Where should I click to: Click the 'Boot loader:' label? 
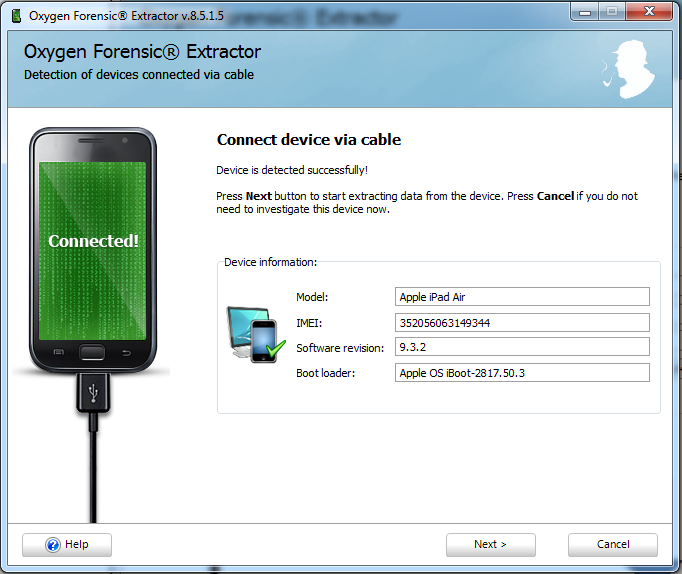325,373
